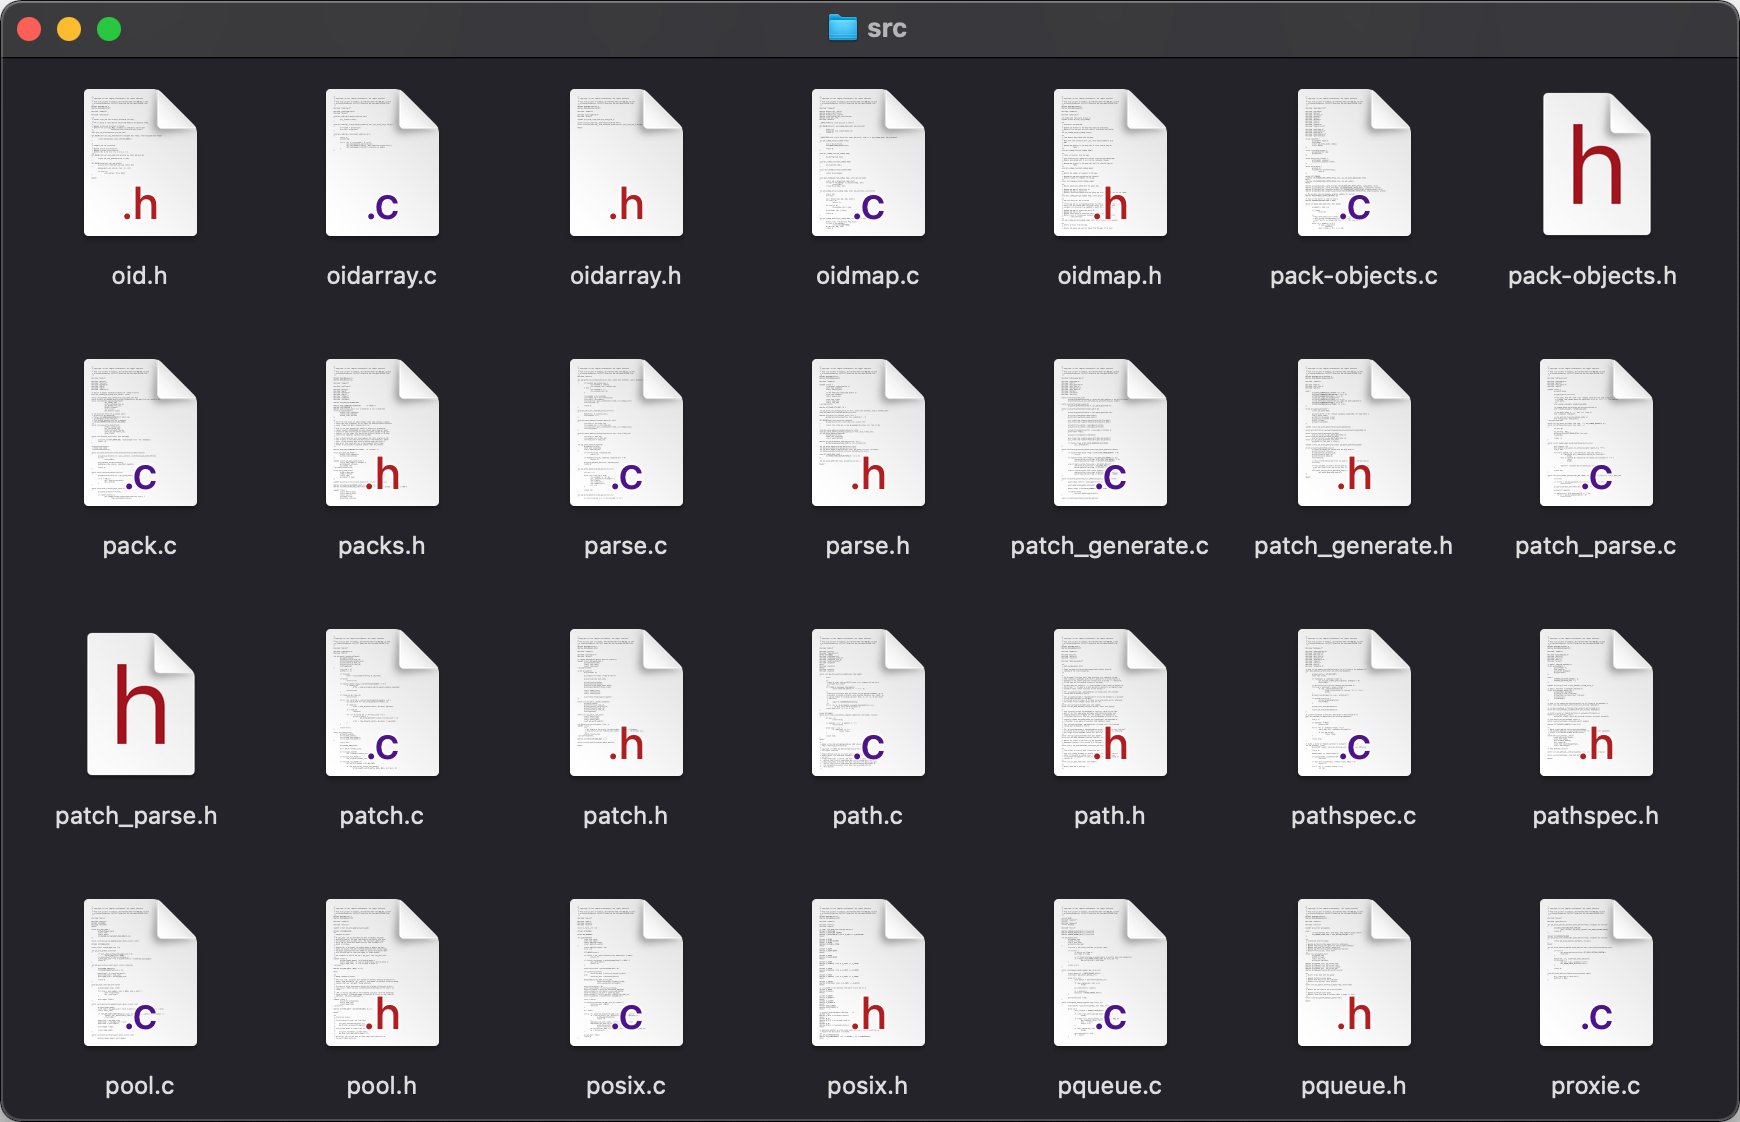Click the src folder icon in title bar

point(843,28)
